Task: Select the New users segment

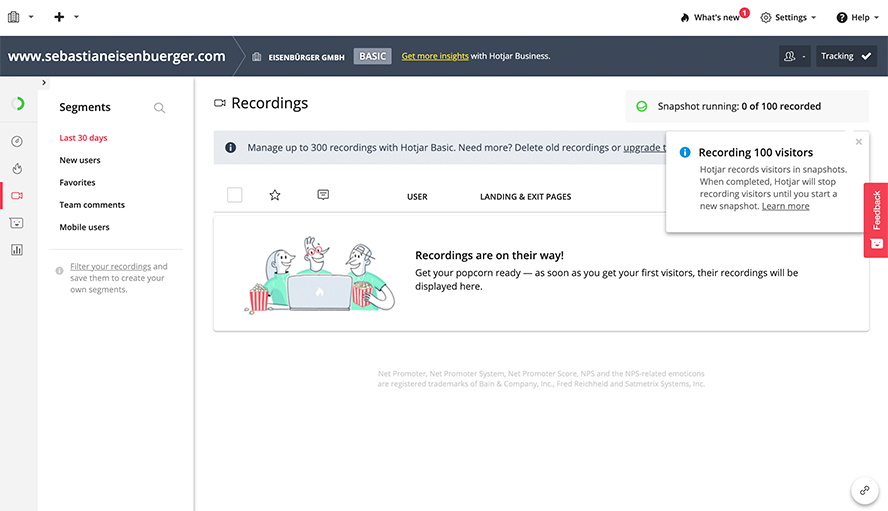Action: [80, 160]
